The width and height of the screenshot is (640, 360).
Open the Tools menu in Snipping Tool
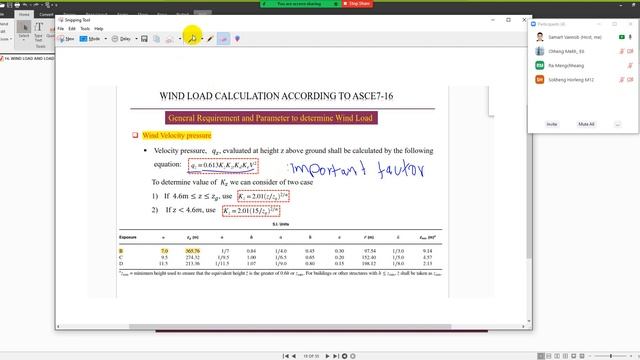85,29
